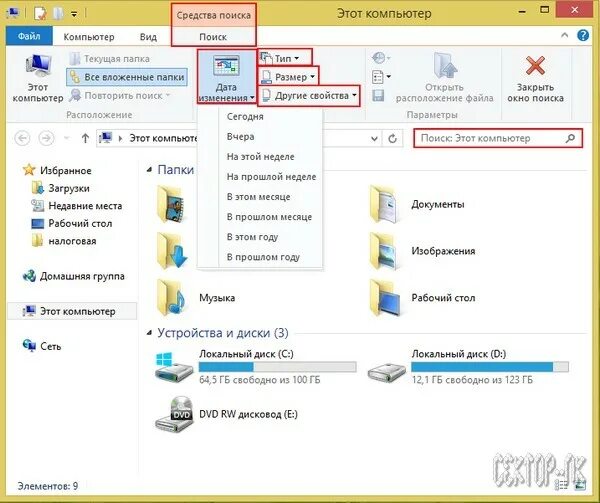Select Рабочий стол folder in content
The height and width of the screenshot is (503, 600).
pos(423,298)
